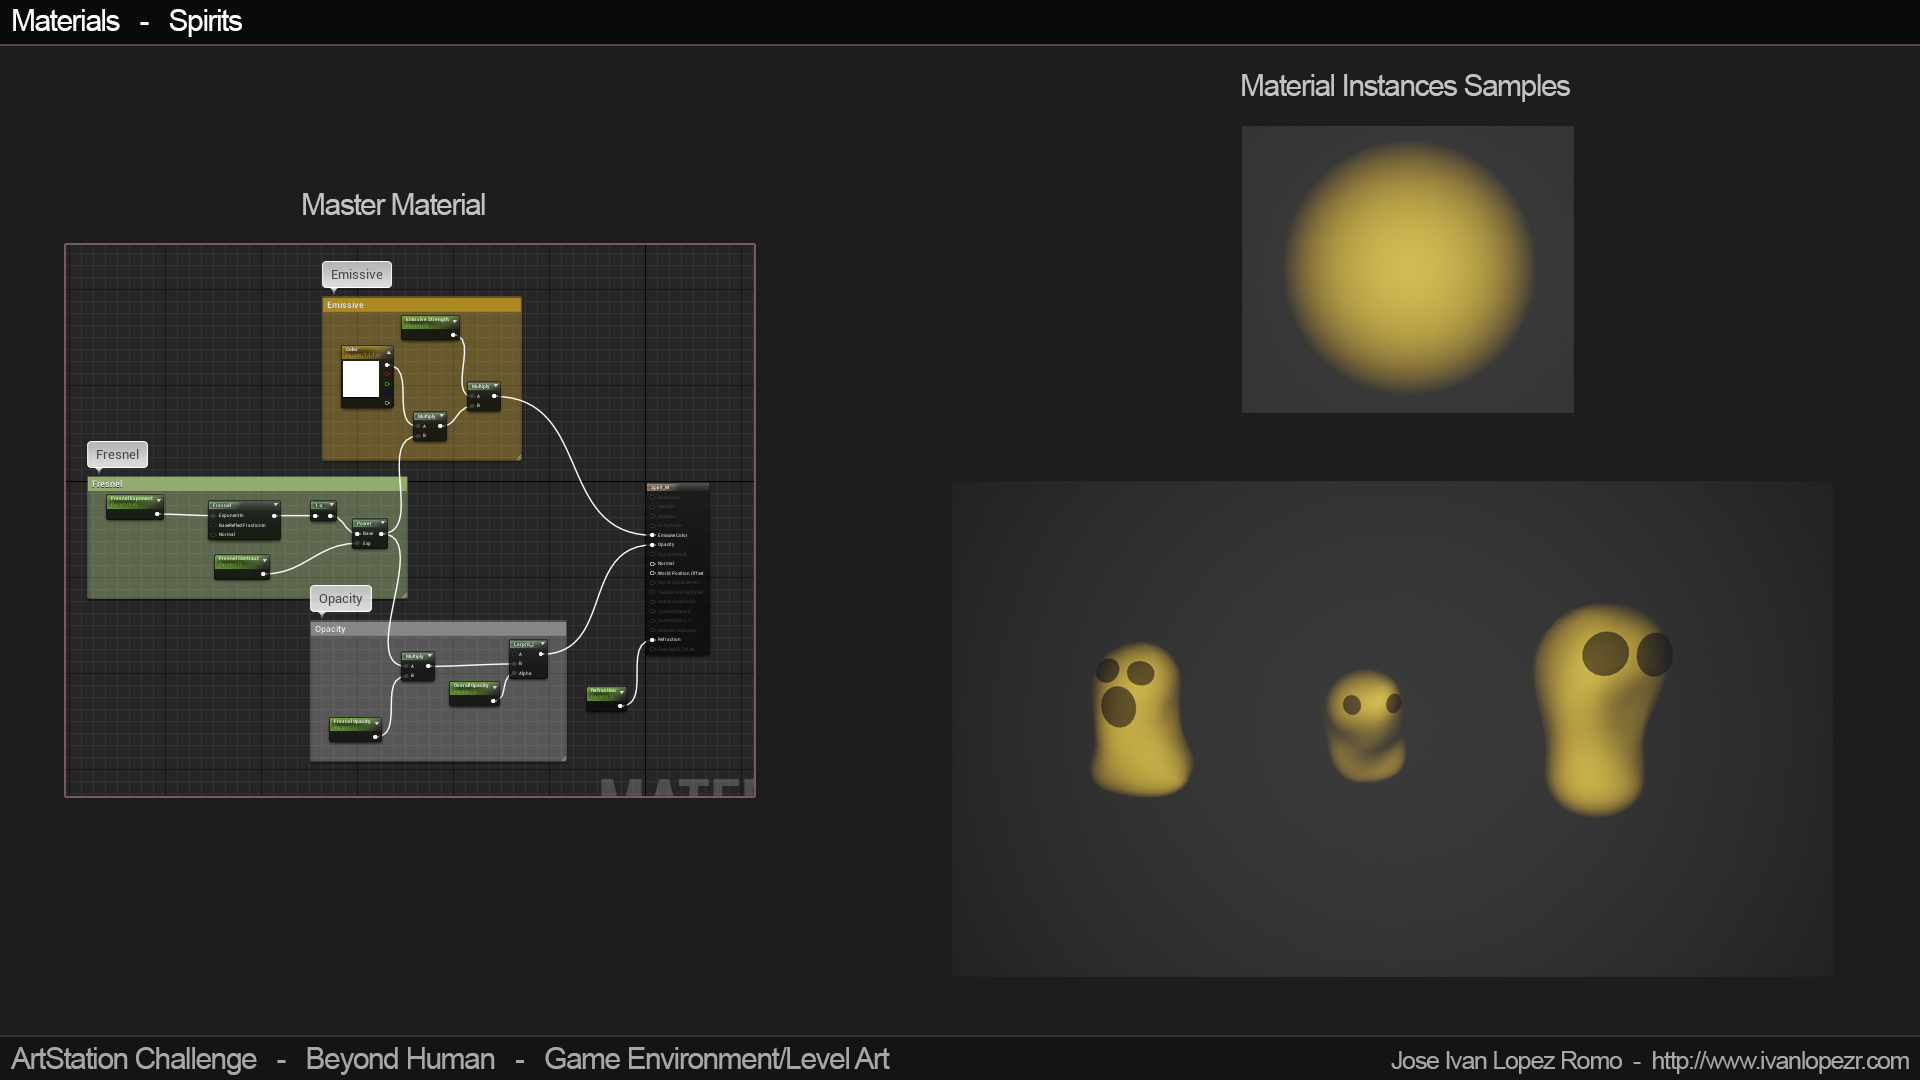
Task: Select the Color parameter node header
Action: point(367,352)
